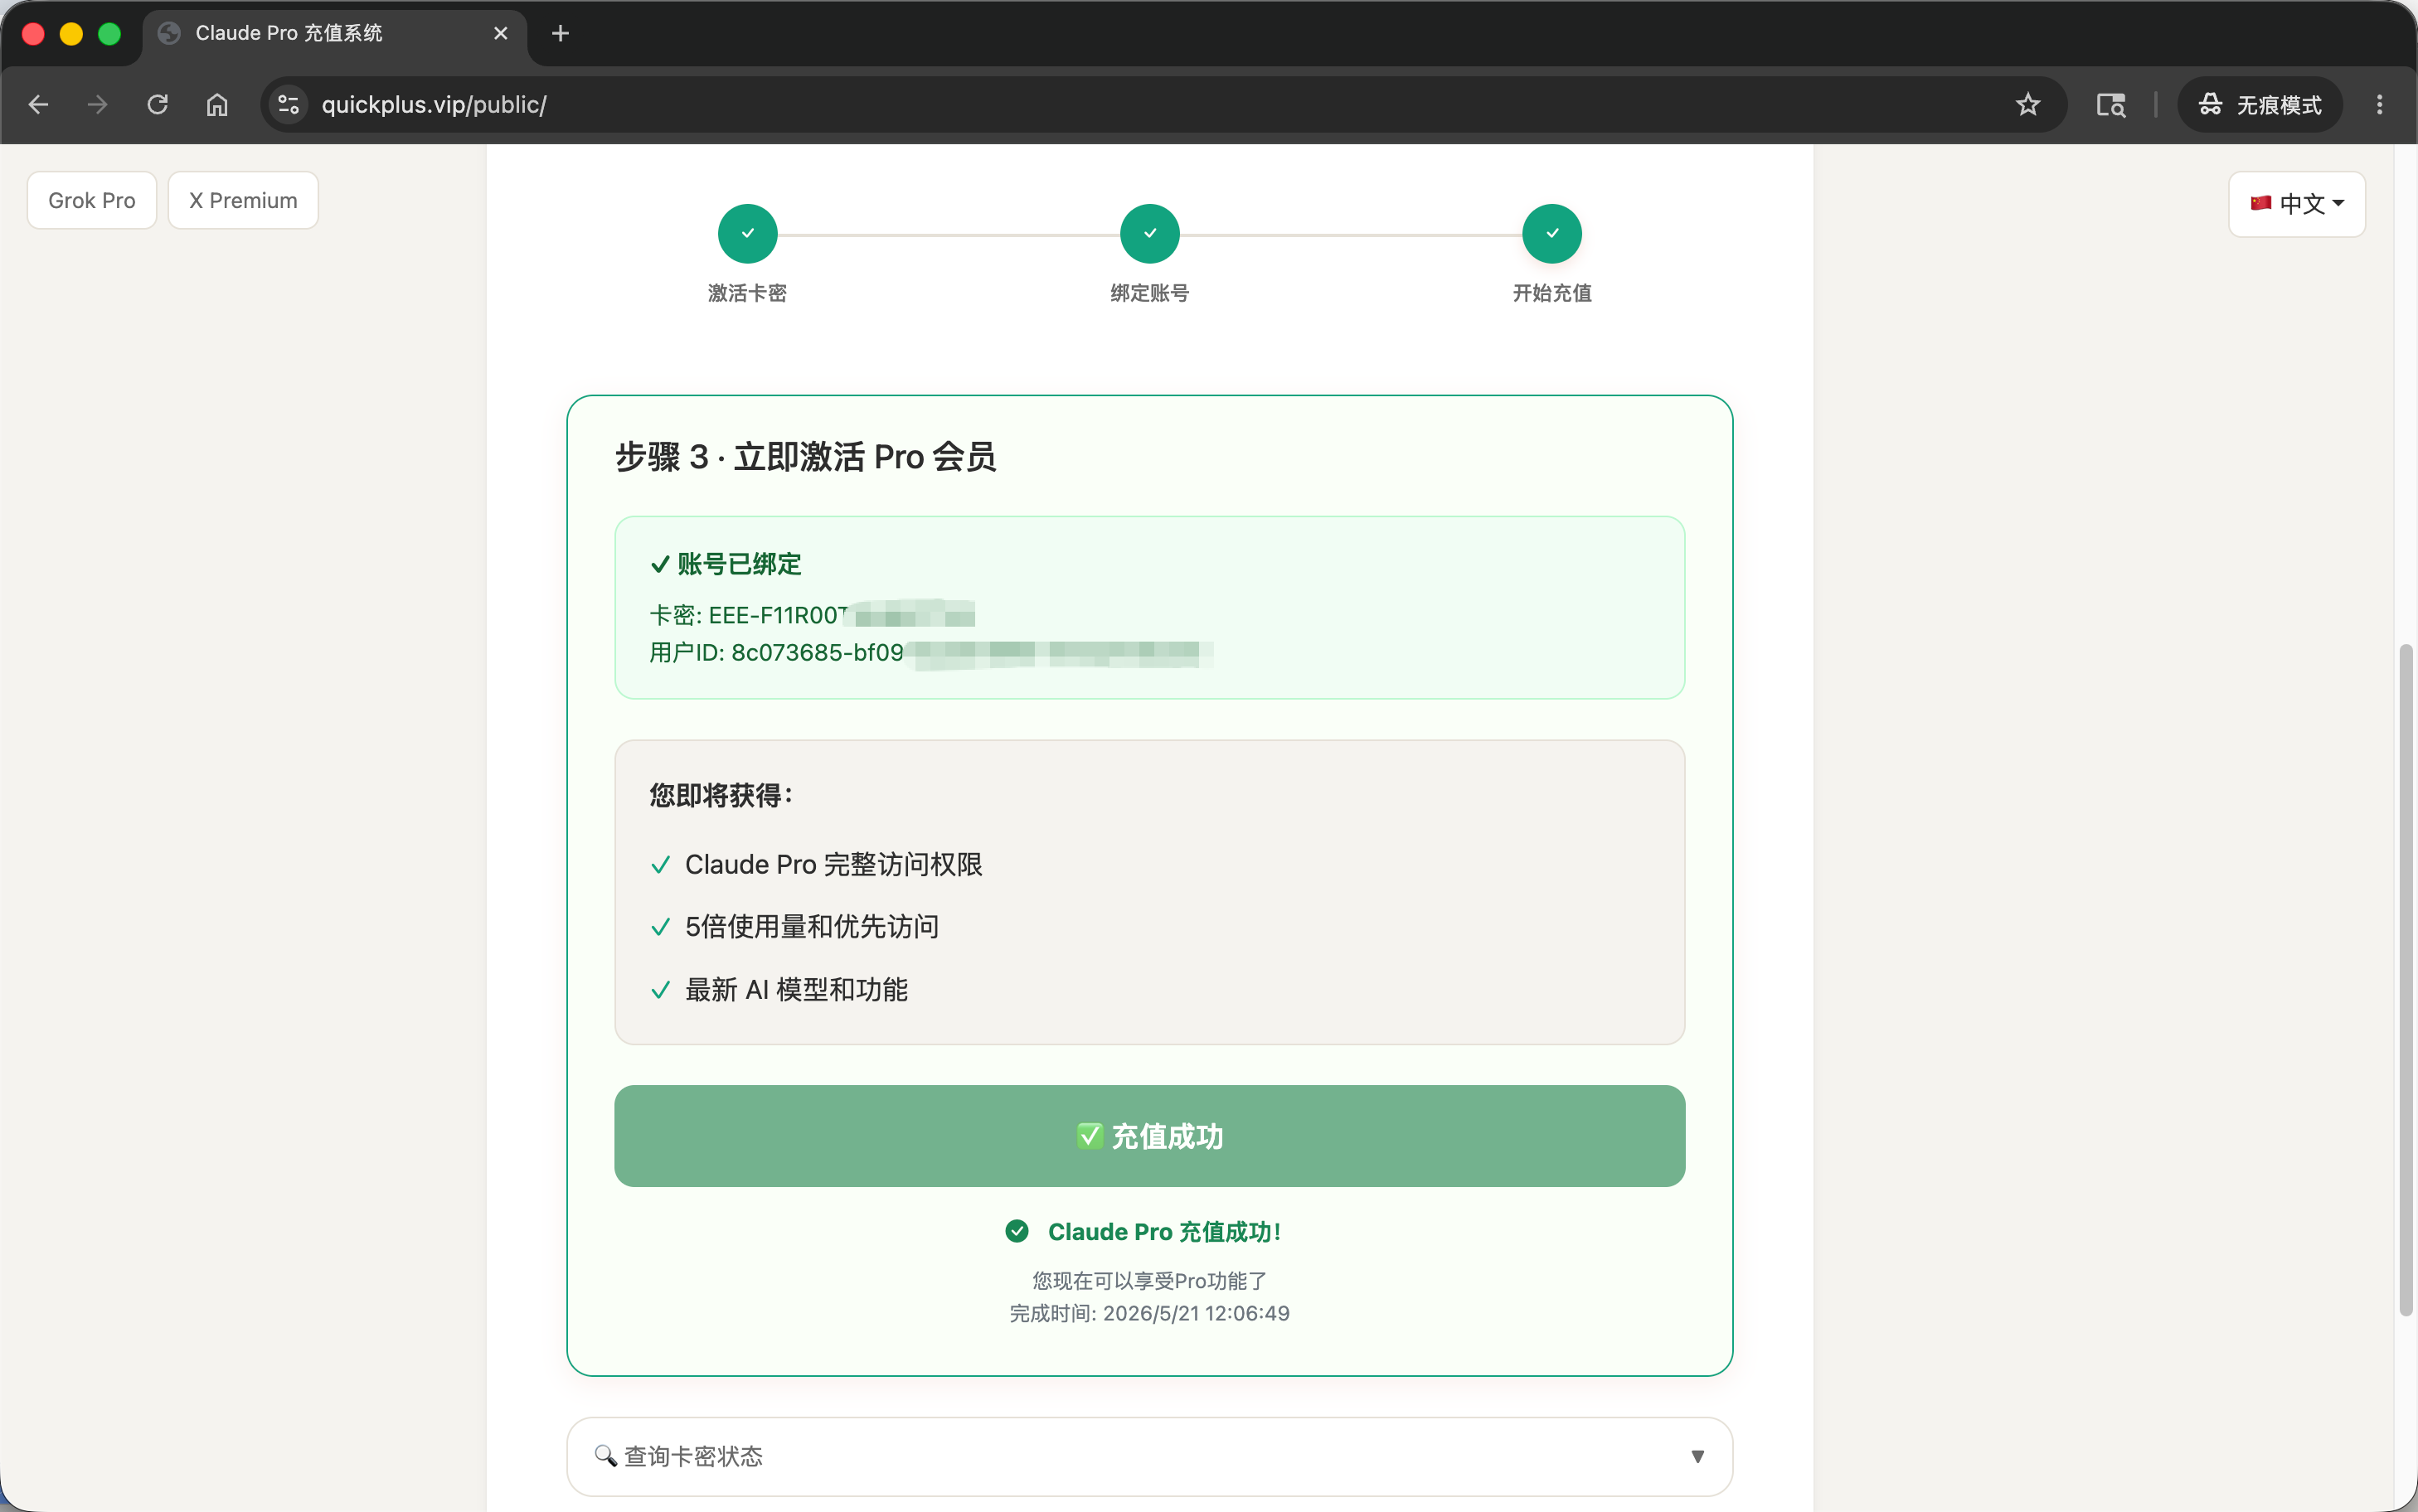This screenshot has width=2418, height=1512.
Task: Go back to previous page
Action: pos(38,104)
